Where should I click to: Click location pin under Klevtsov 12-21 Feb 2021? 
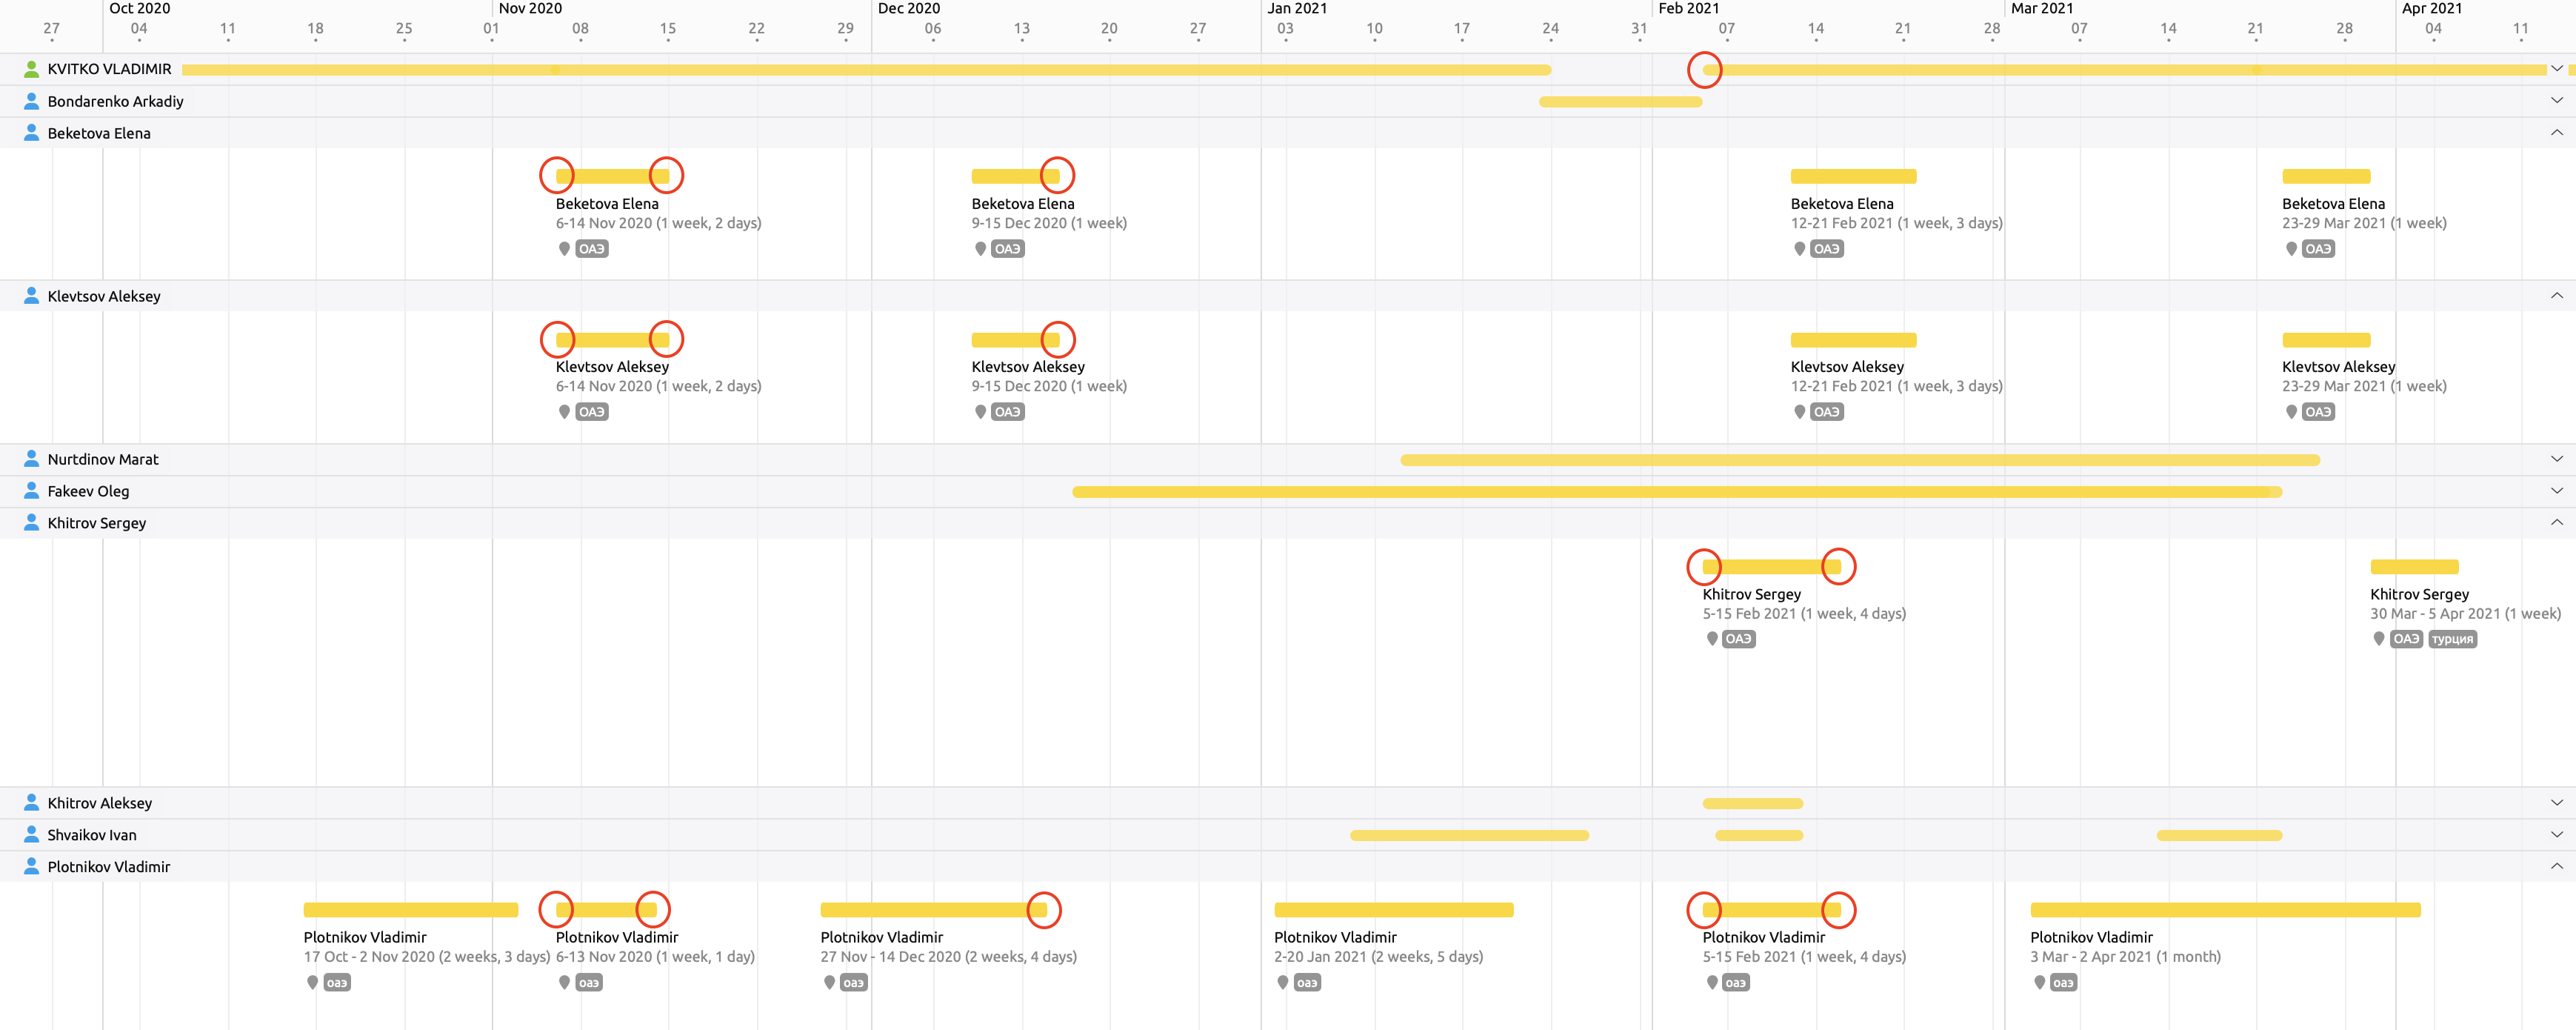pos(1799,412)
